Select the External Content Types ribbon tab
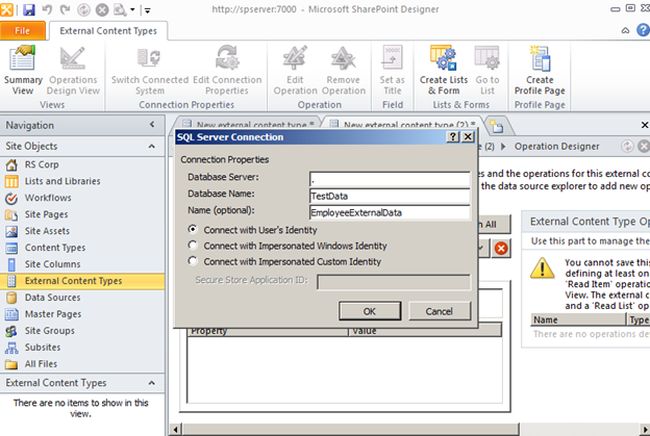The image size is (650, 436). pyautogui.click(x=108, y=31)
